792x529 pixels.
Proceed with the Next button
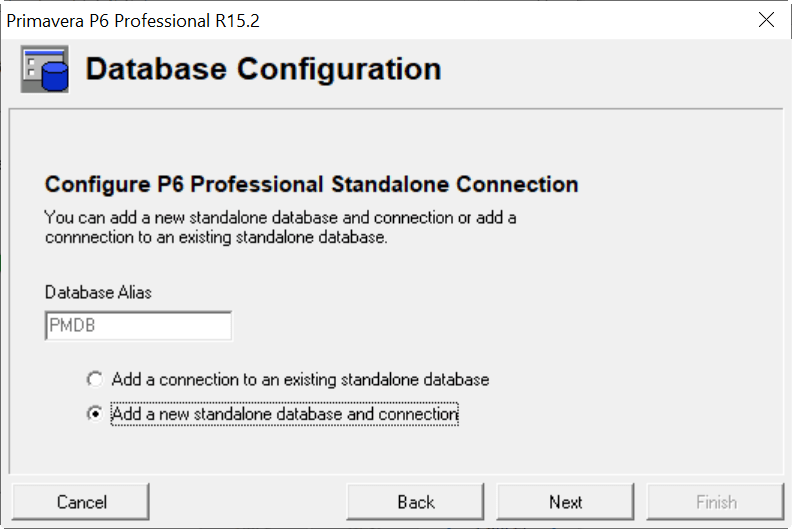pos(565,502)
